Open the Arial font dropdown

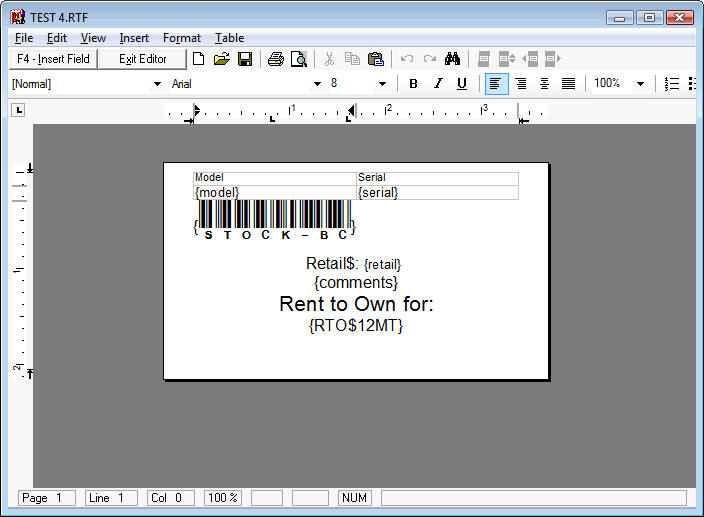coord(317,84)
